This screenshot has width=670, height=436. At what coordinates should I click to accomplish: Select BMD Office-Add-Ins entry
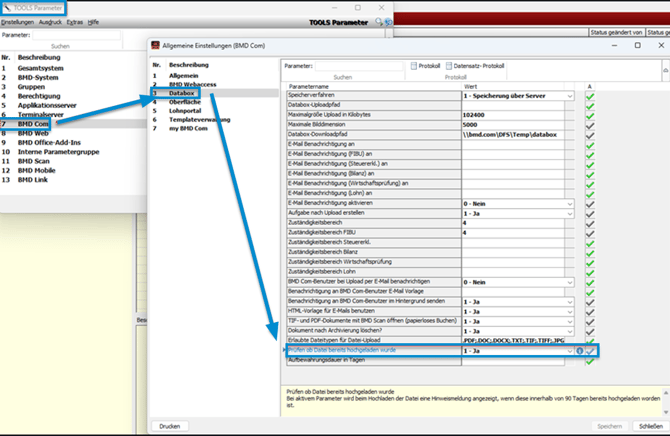[49, 143]
